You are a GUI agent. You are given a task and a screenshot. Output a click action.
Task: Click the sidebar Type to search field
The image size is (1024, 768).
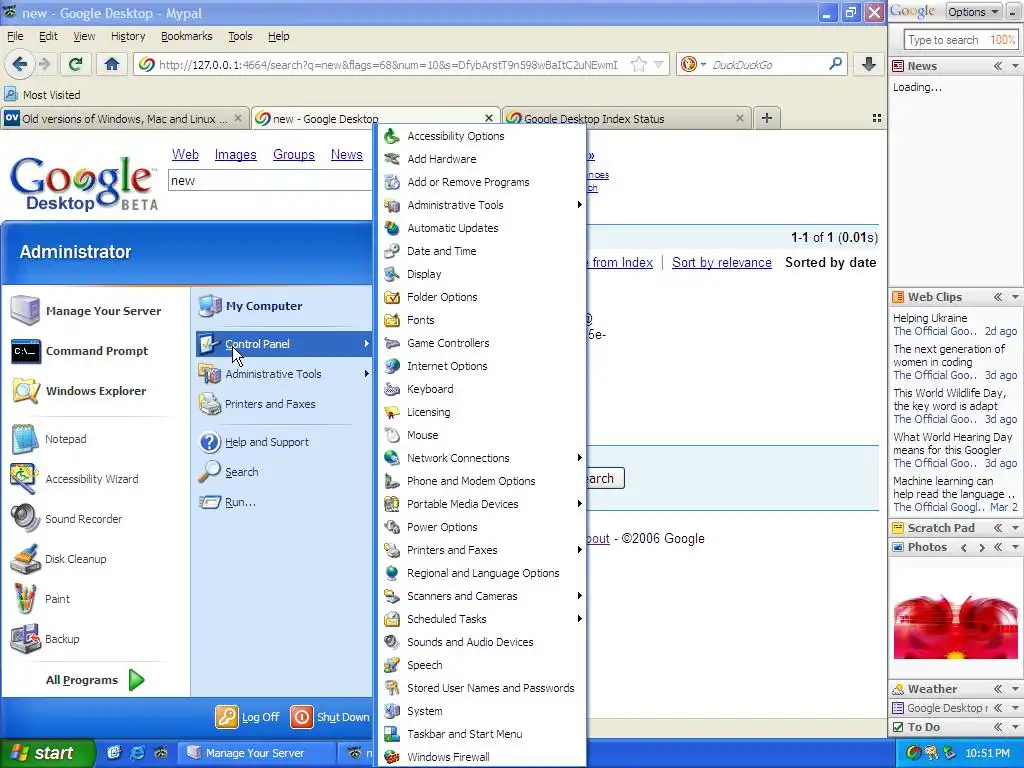(960, 40)
